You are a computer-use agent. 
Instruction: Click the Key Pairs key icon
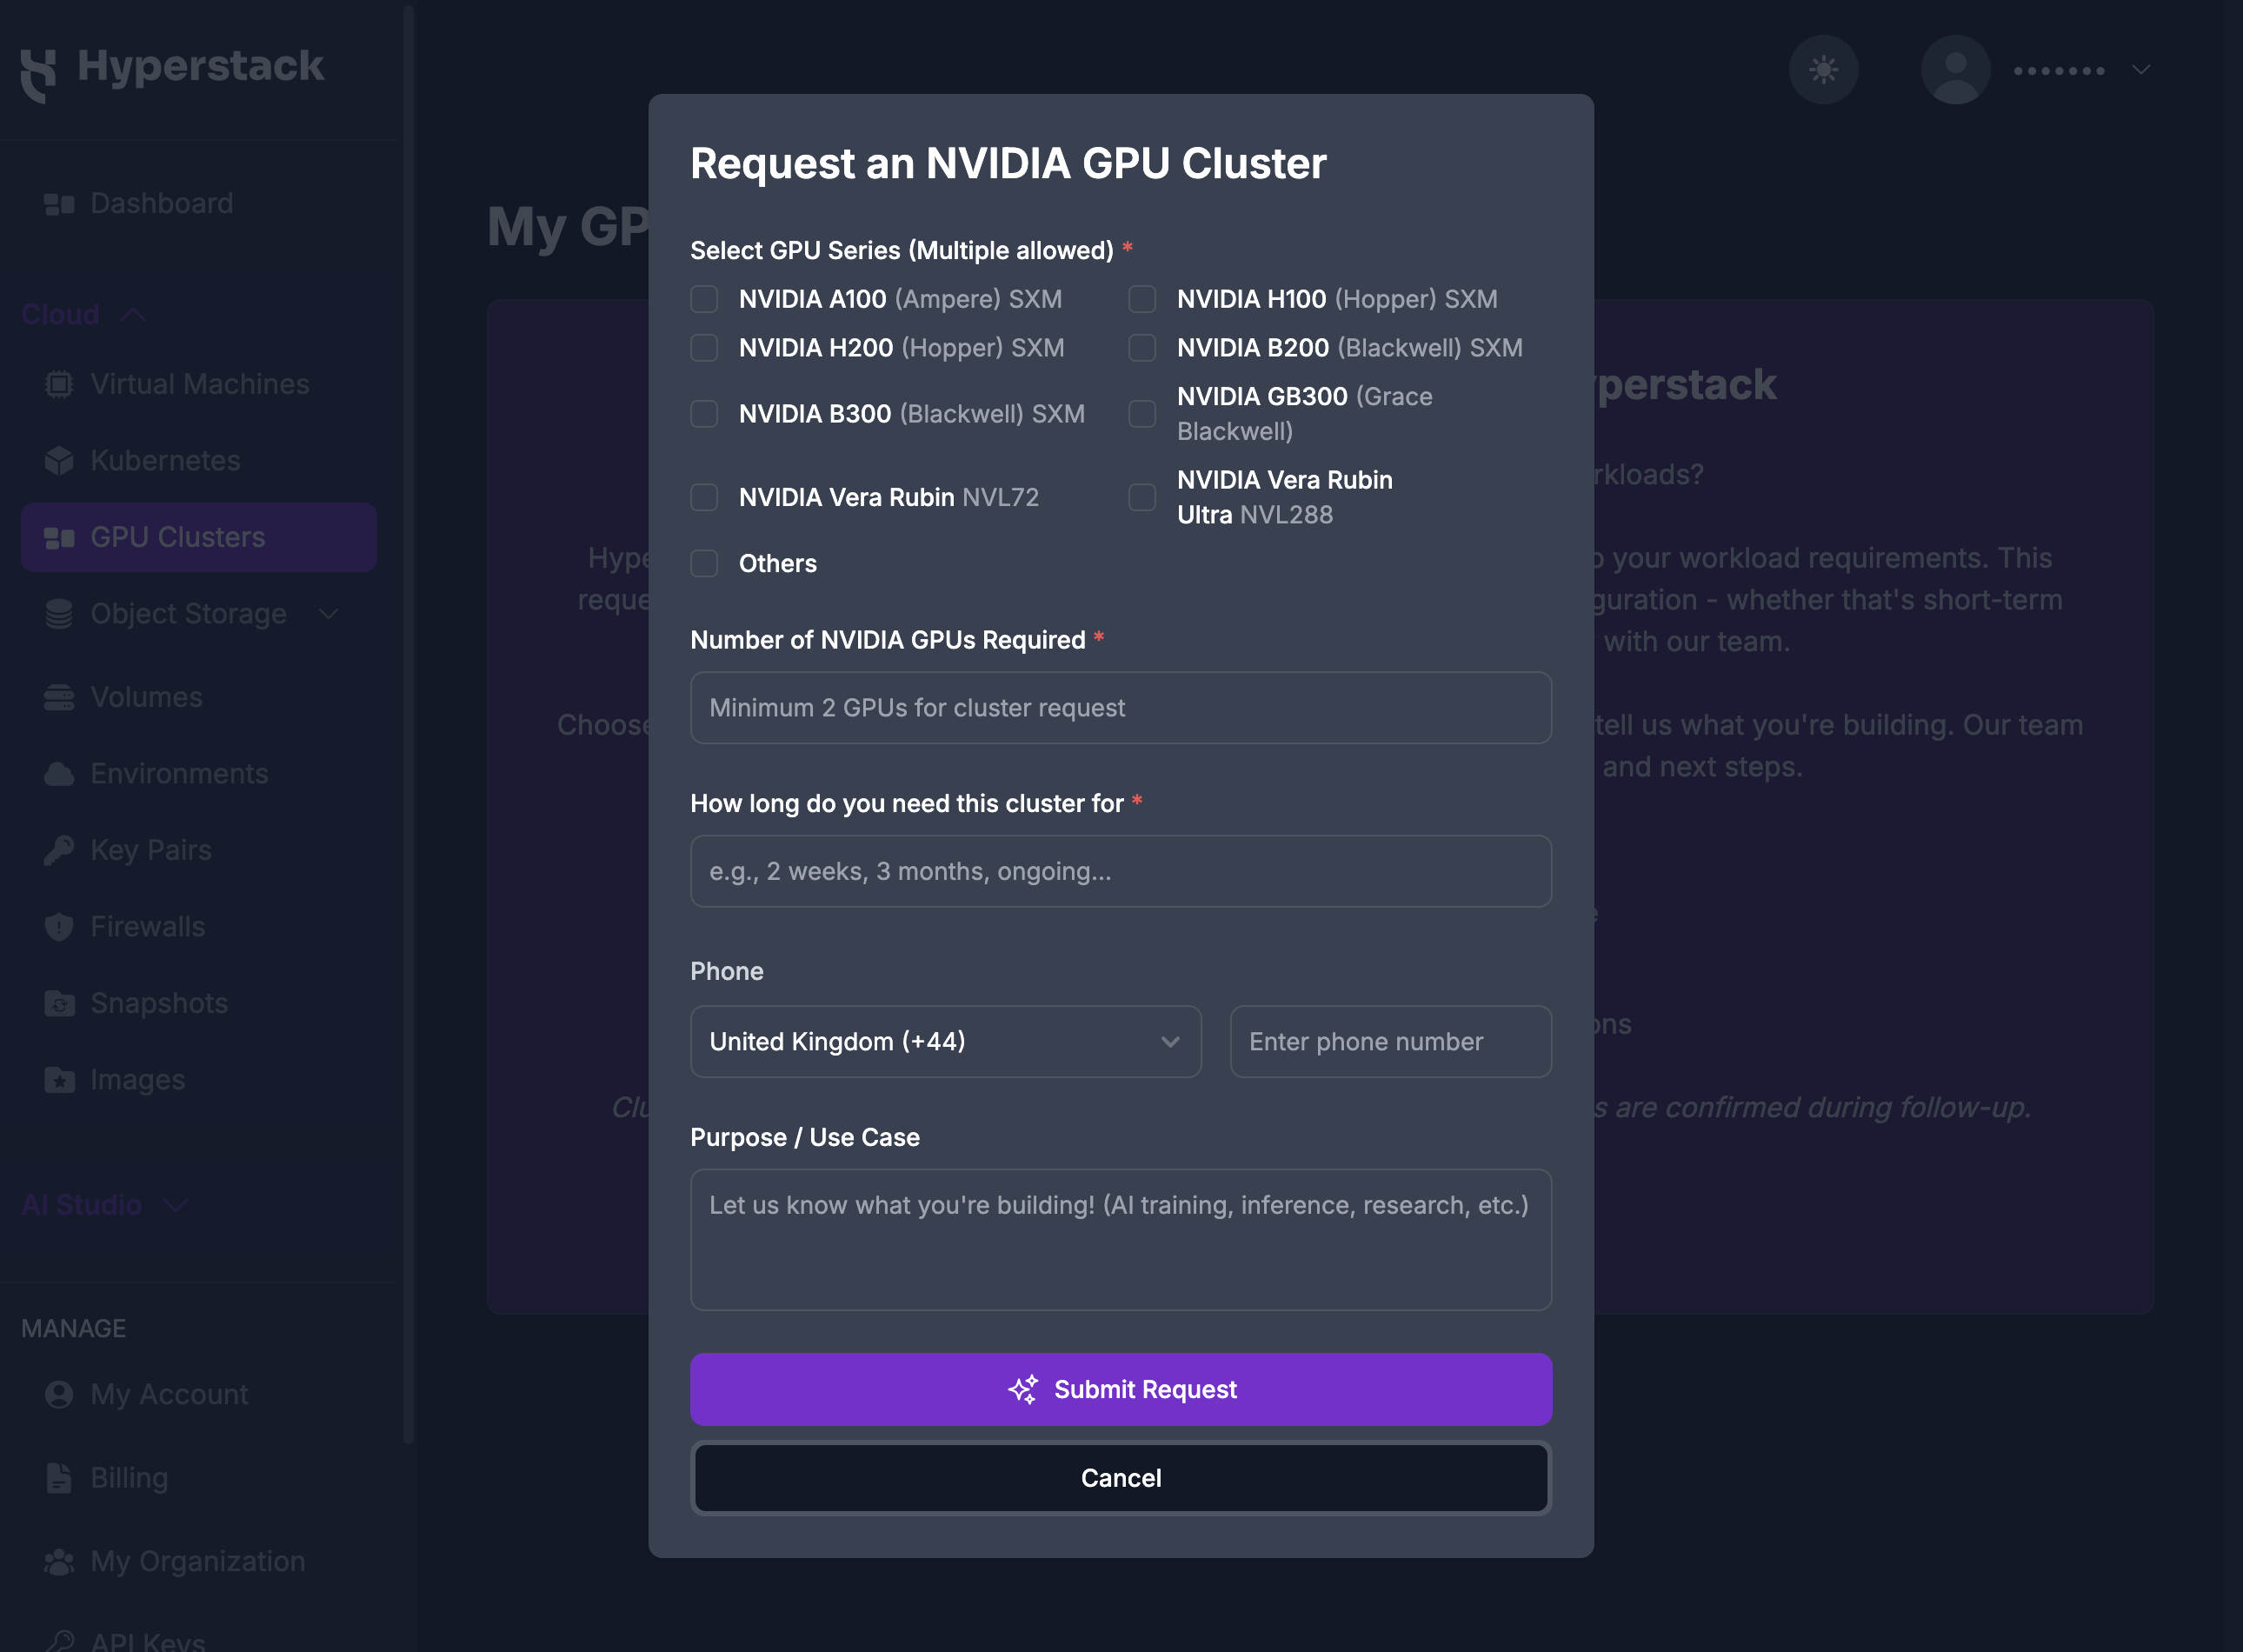click(x=59, y=850)
